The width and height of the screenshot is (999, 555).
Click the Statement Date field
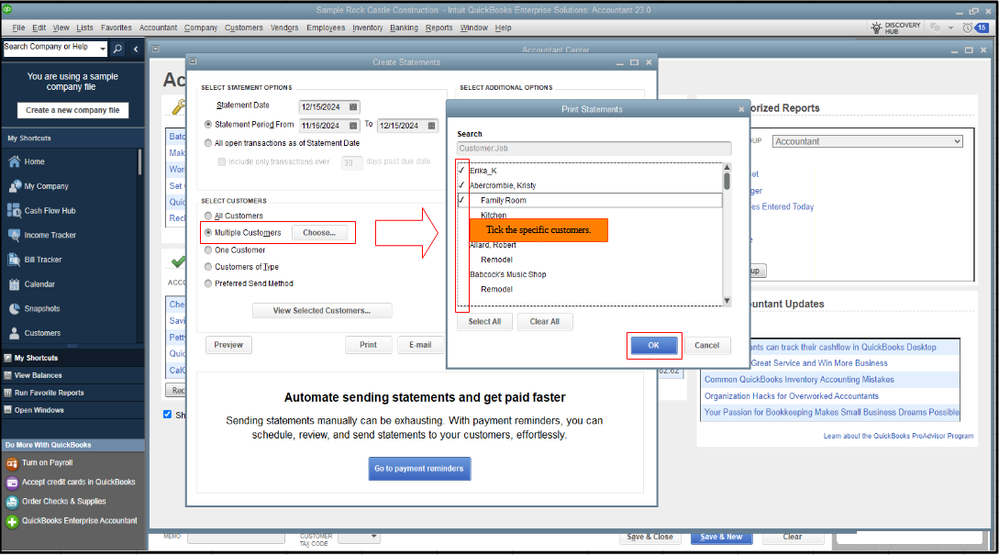[322, 107]
